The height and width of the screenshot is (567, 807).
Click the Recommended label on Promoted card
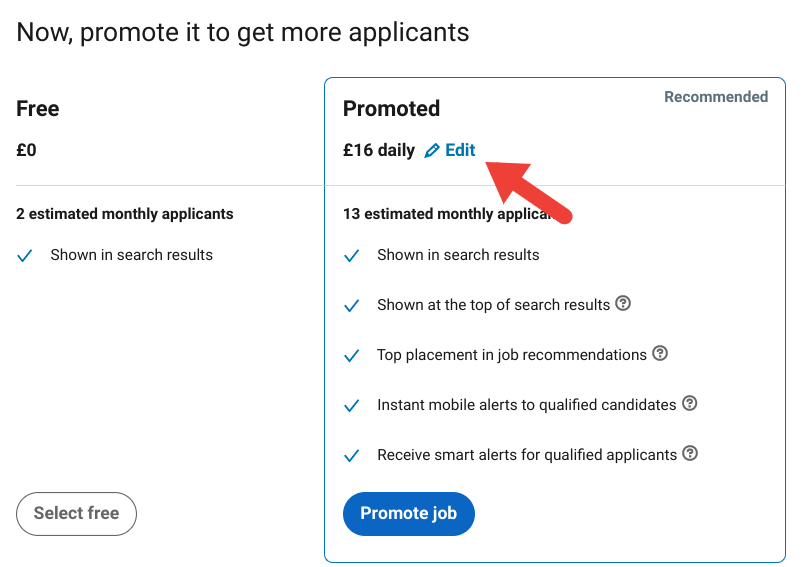click(x=716, y=97)
